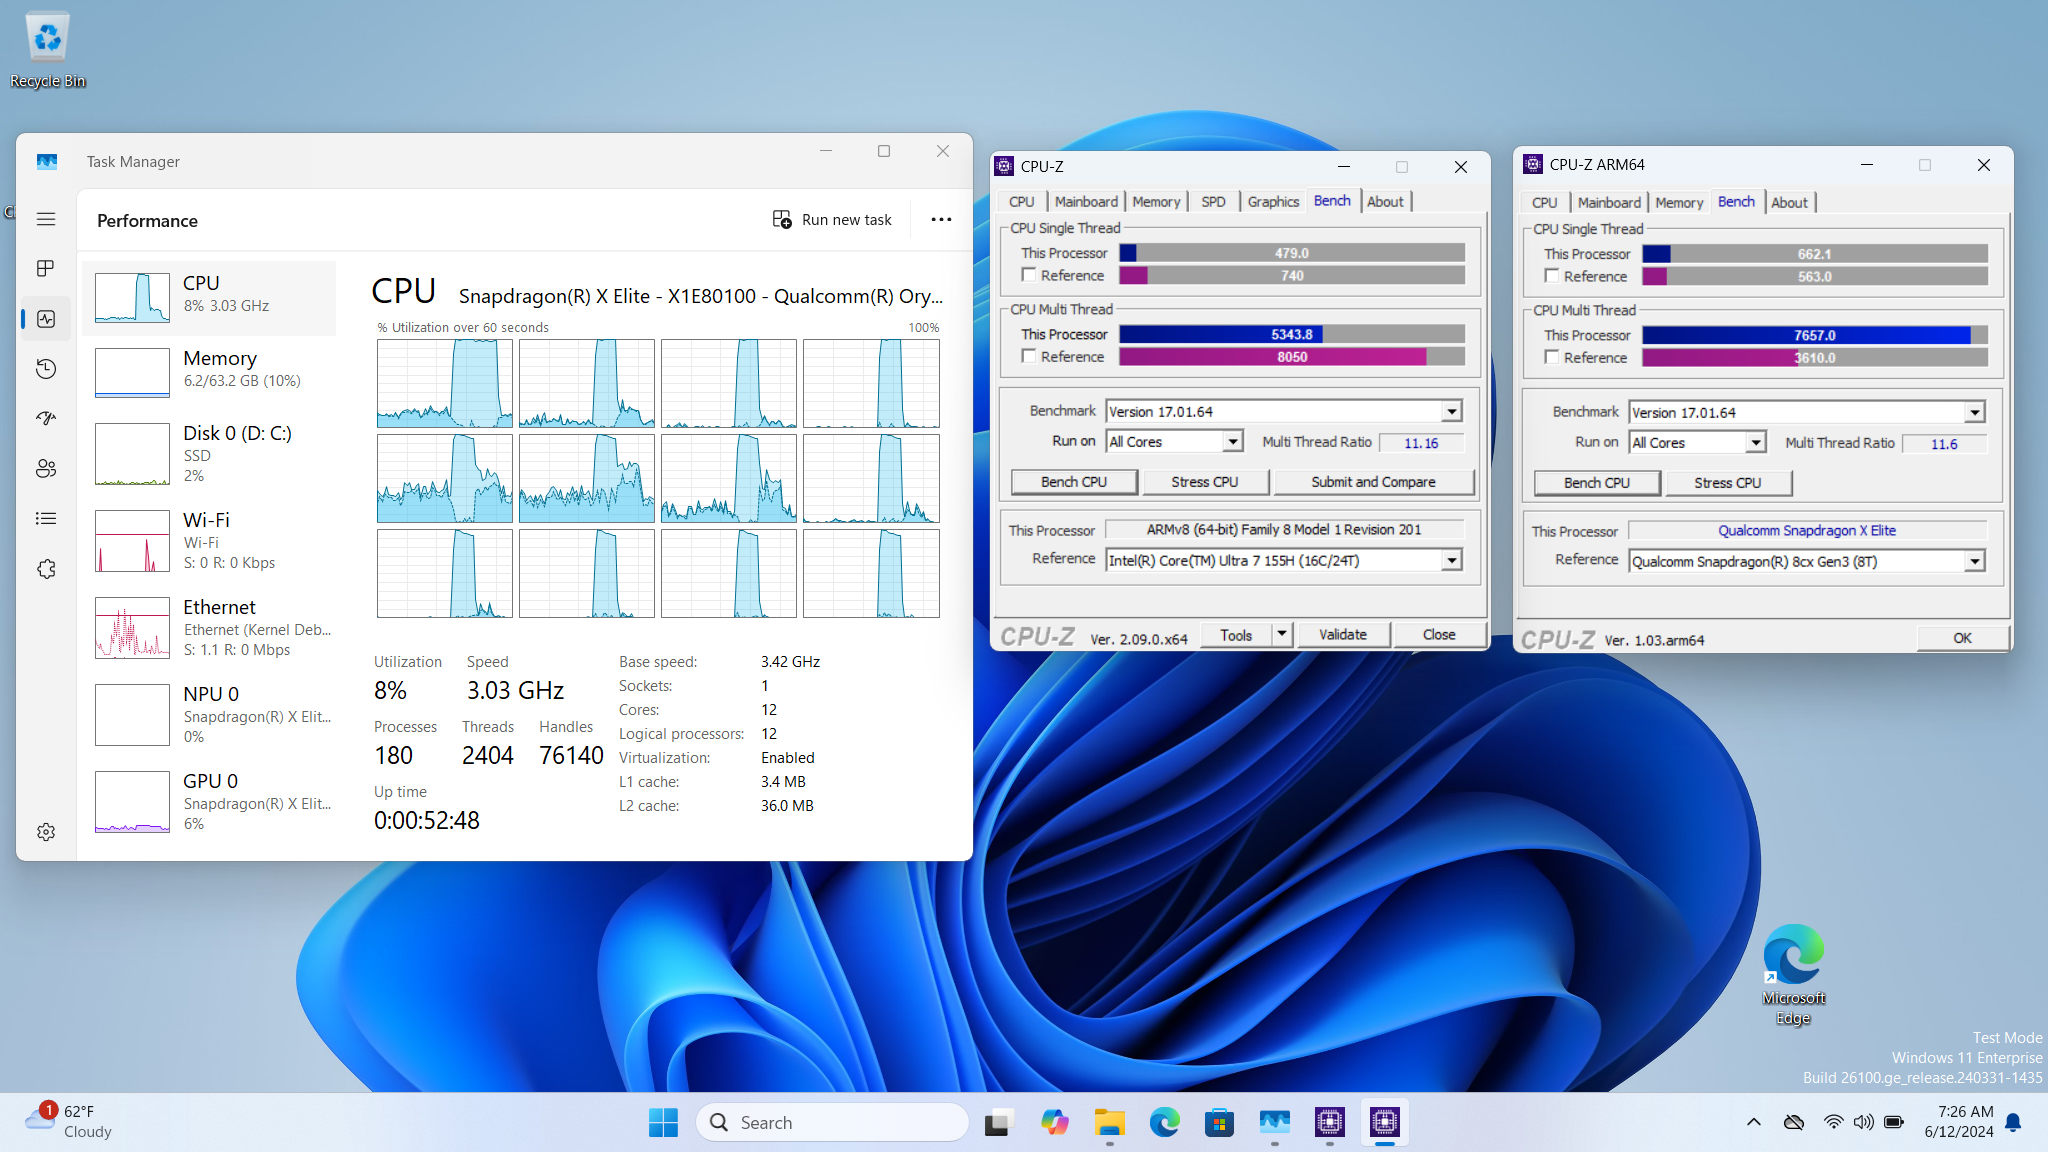The image size is (2048, 1152).
Task: Click Submit and Compare button
Action: (x=1372, y=482)
